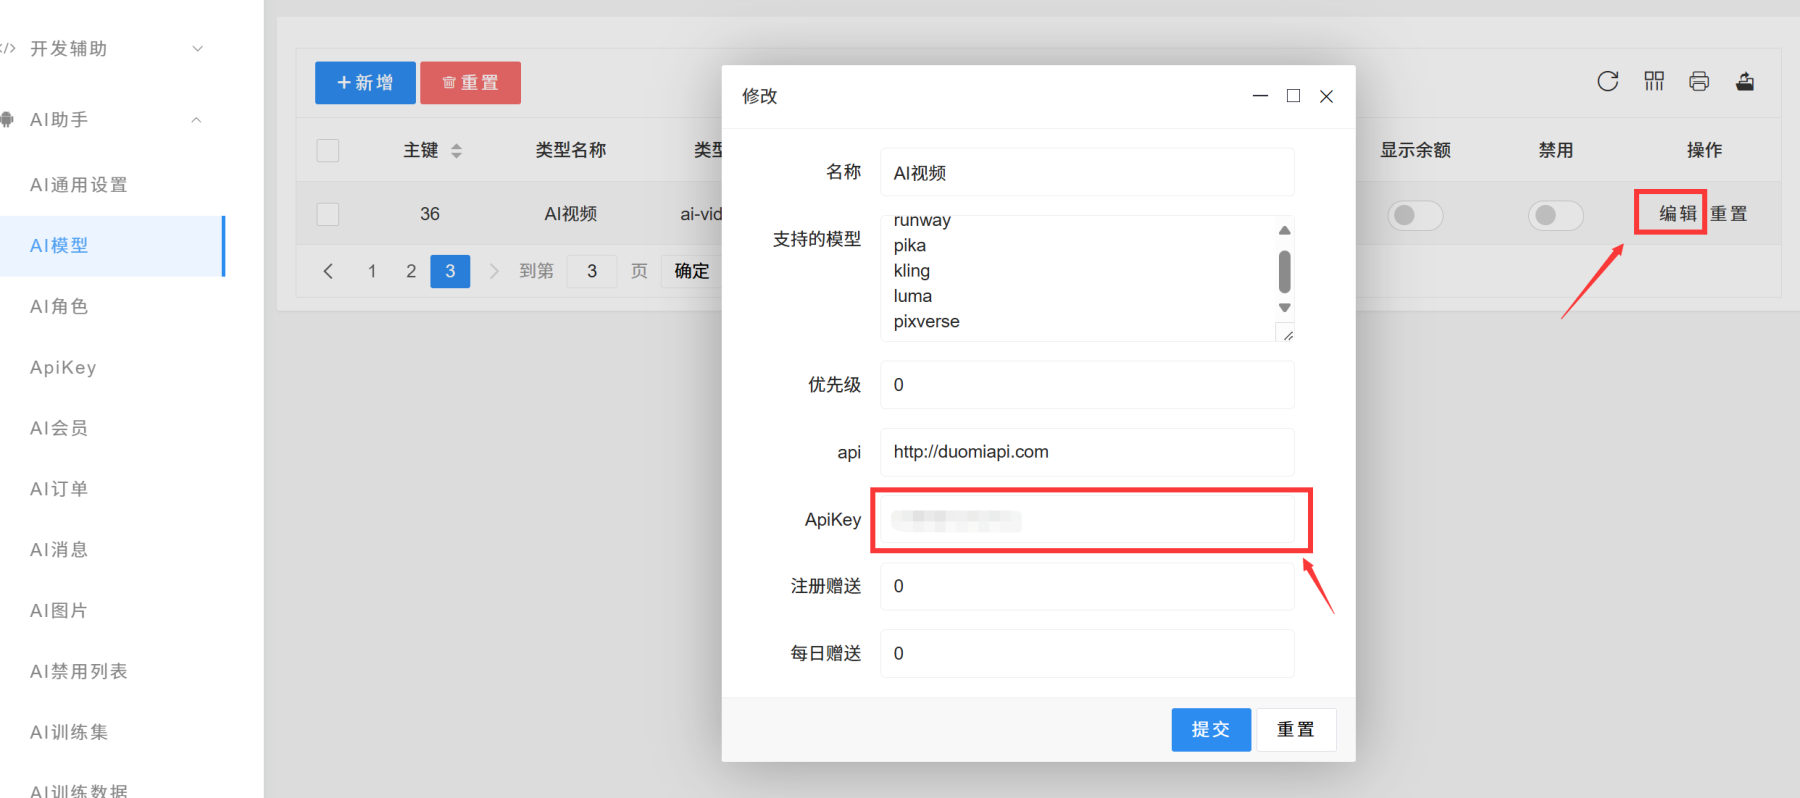Click the 支持的模型 textarea scrollbar thumb

point(1285,271)
